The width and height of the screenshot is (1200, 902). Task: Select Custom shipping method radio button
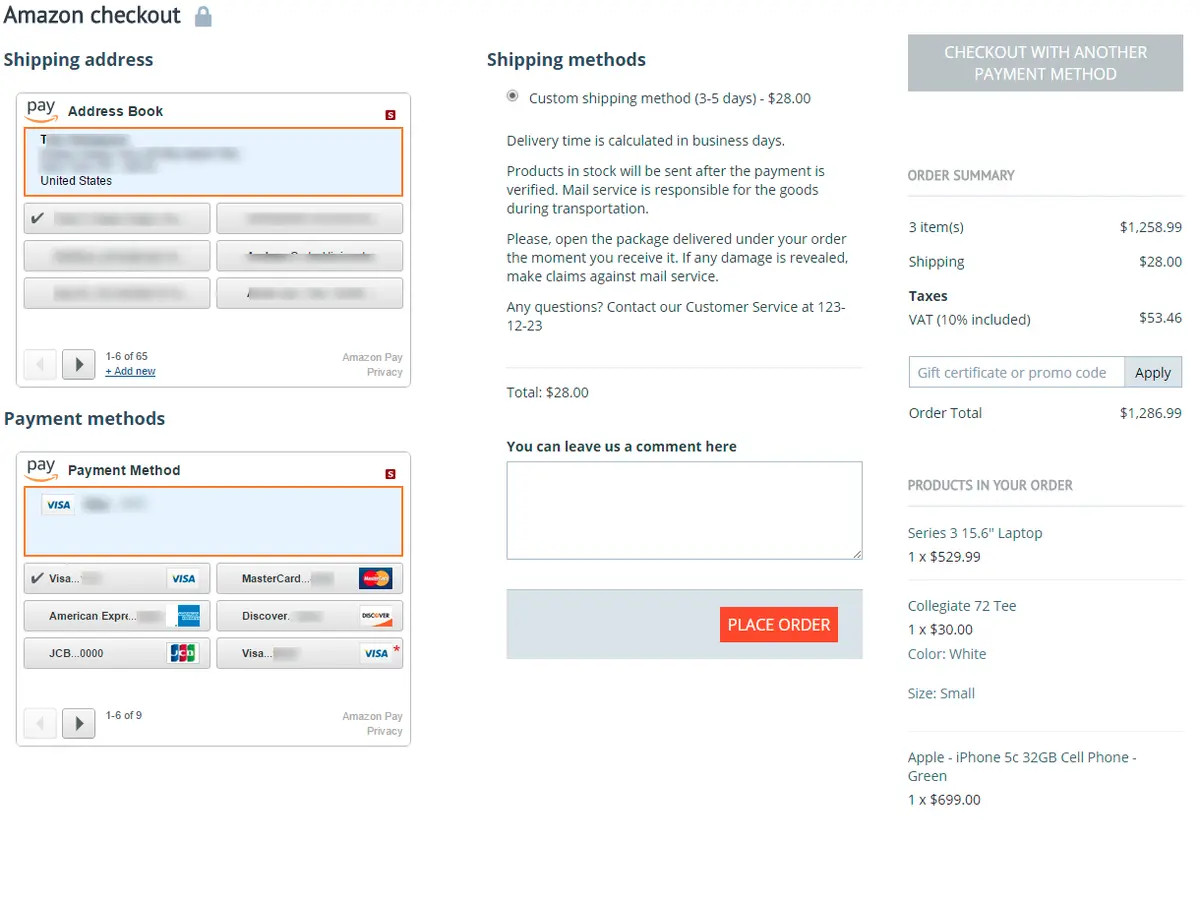(513, 96)
